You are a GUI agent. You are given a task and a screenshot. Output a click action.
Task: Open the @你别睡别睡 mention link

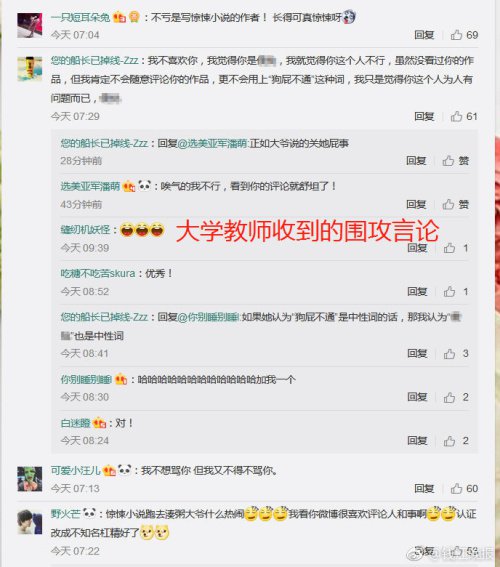[x=208, y=317]
